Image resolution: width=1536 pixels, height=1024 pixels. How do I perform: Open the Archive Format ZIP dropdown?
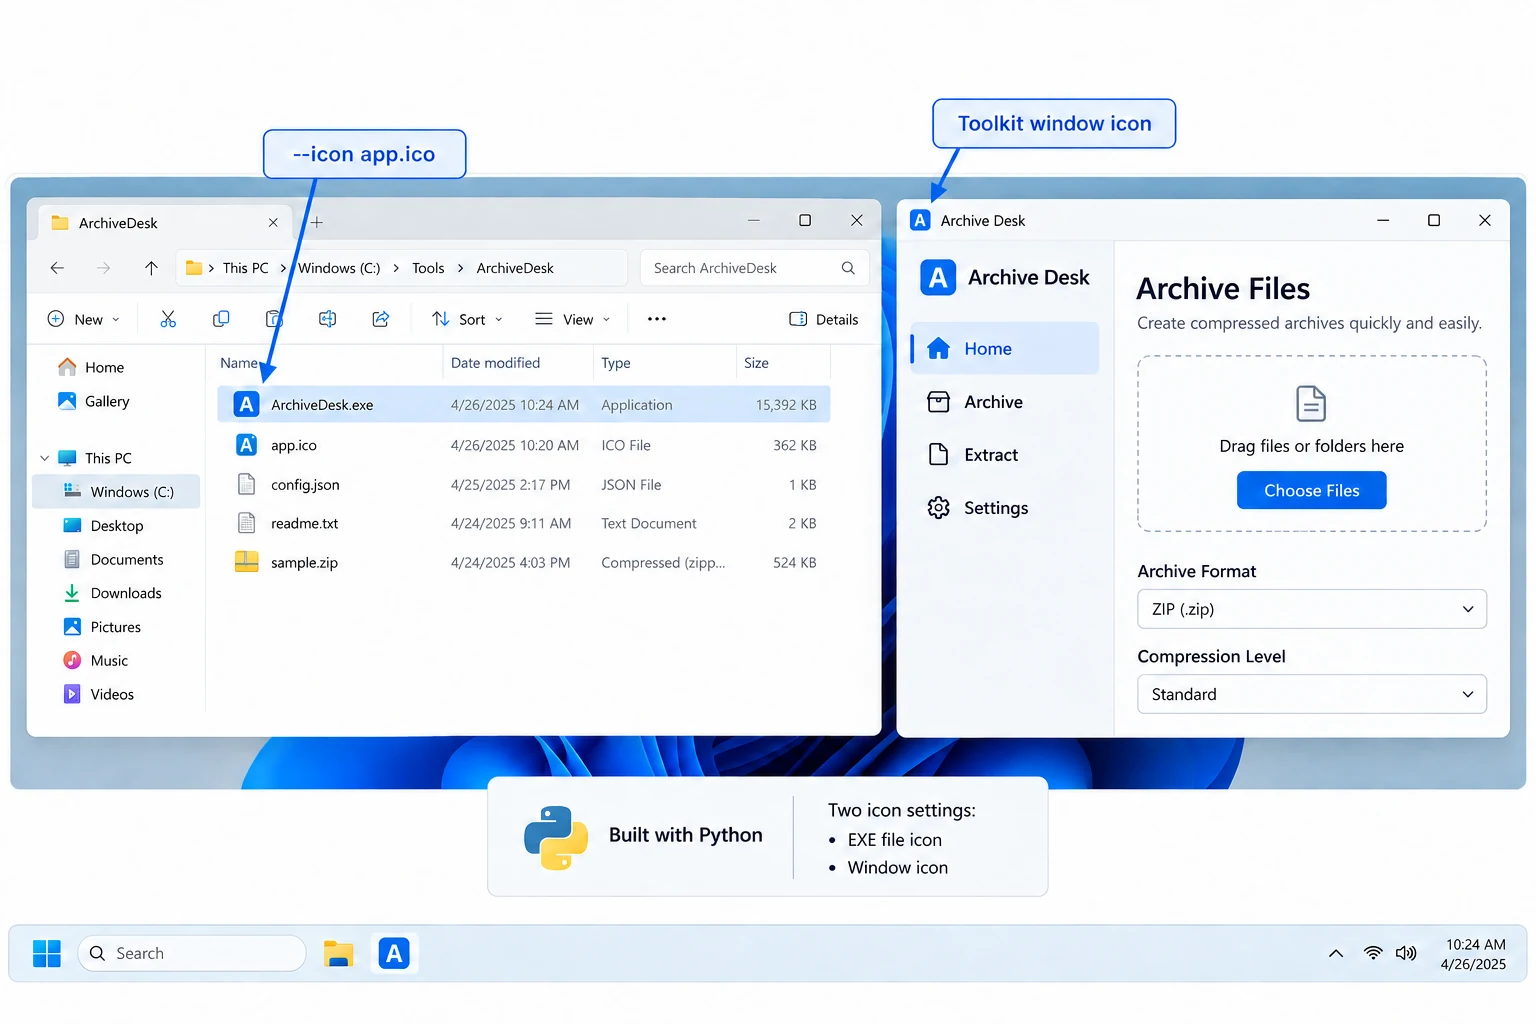point(1312,609)
